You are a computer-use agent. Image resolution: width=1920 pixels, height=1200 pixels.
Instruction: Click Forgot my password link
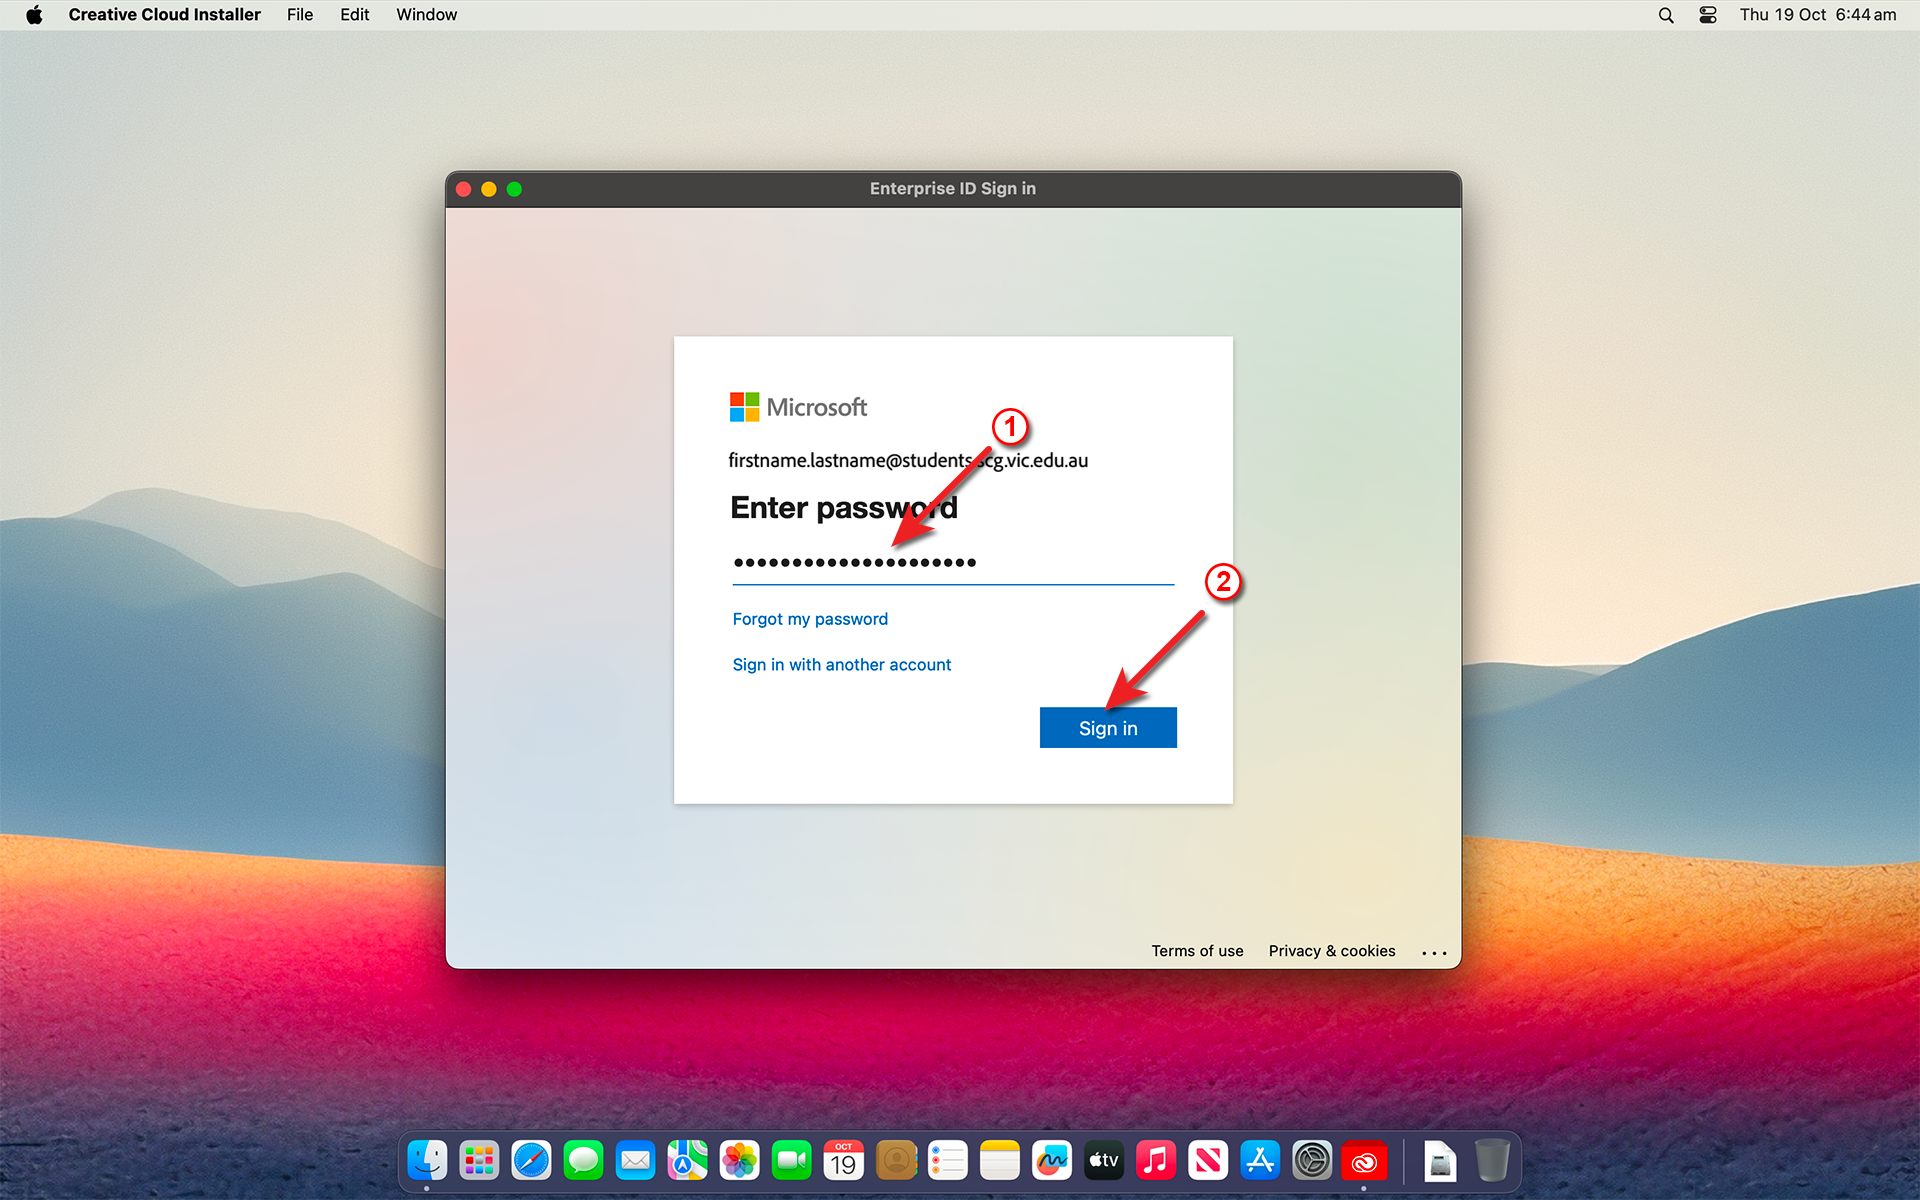[810, 618]
